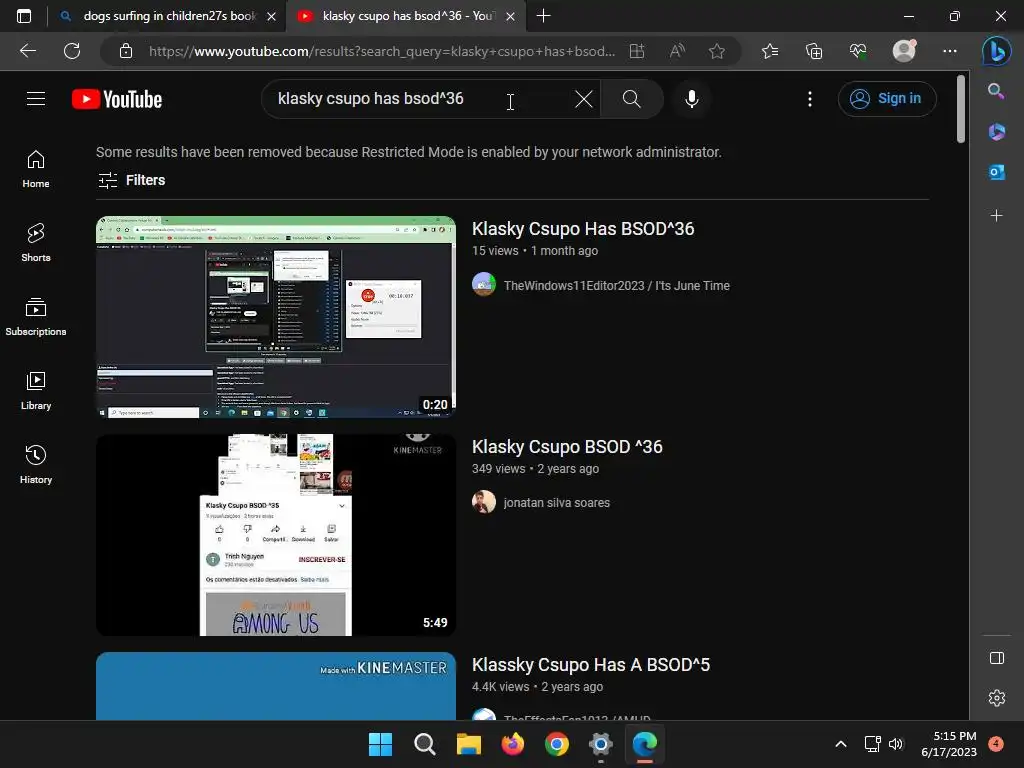View site information via the lock icon

coord(126,51)
